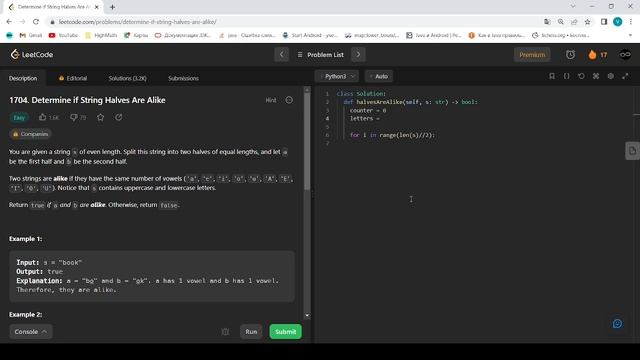Close the LeetCode browser tab

click(x=96, y=7)
